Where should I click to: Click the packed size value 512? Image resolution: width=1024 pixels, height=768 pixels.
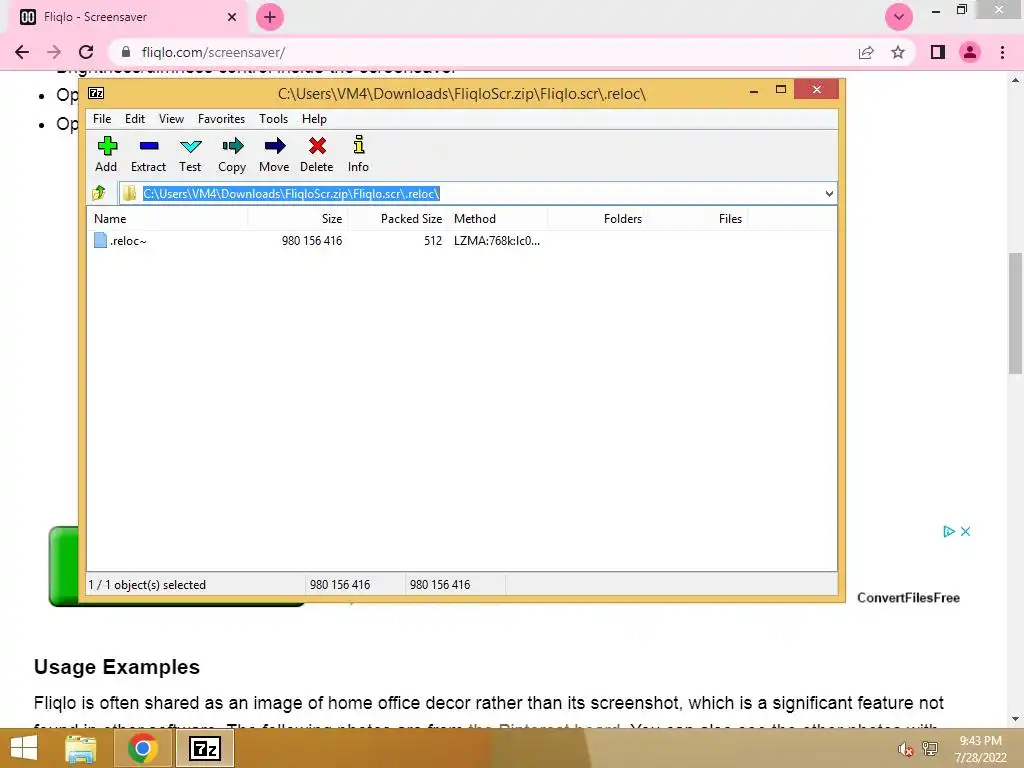[x=432, y=241]
